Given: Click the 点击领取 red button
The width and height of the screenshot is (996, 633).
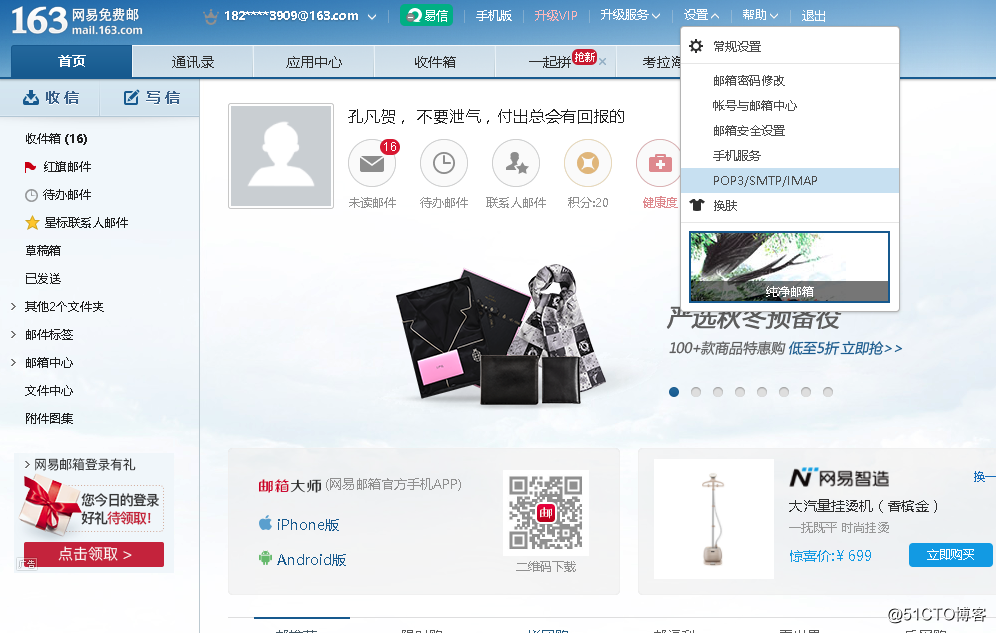Looking at the screenshot, I should 94,554.
